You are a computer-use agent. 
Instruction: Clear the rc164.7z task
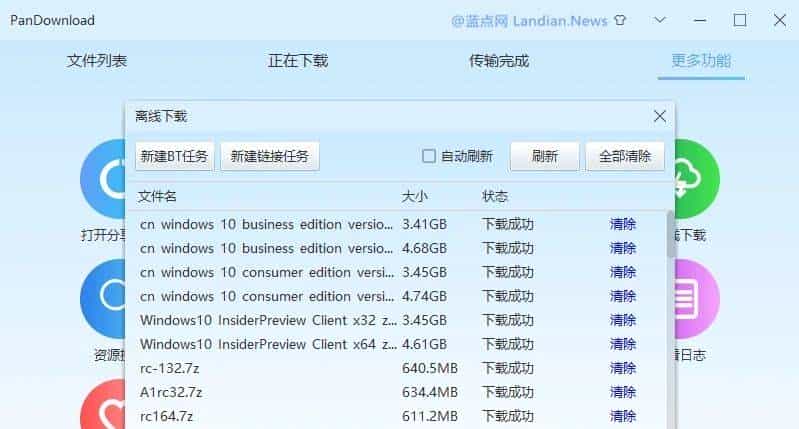click(623, 416)
